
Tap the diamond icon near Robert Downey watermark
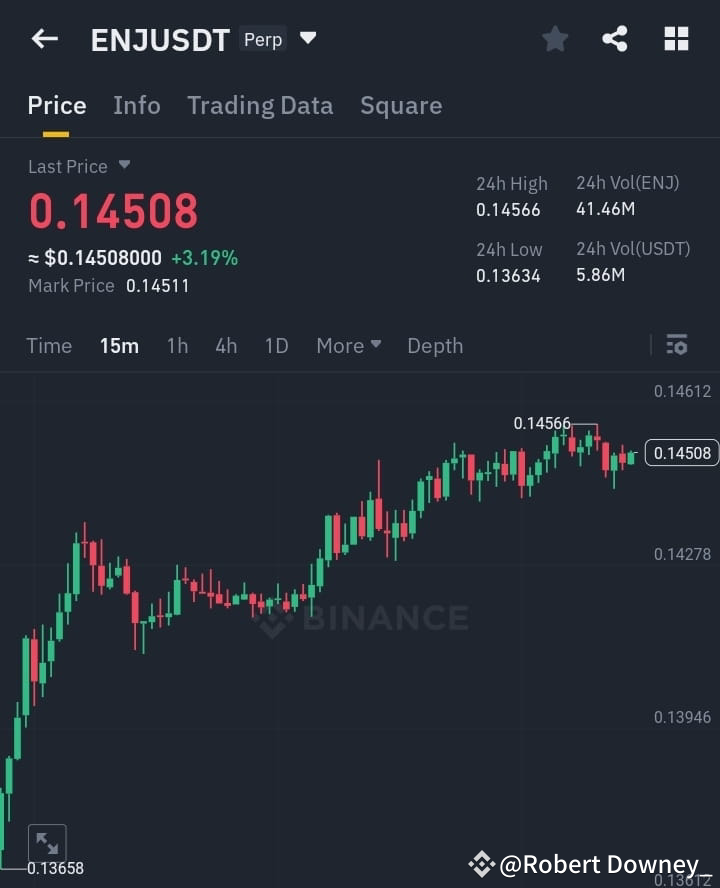click(x=483, y=863)
